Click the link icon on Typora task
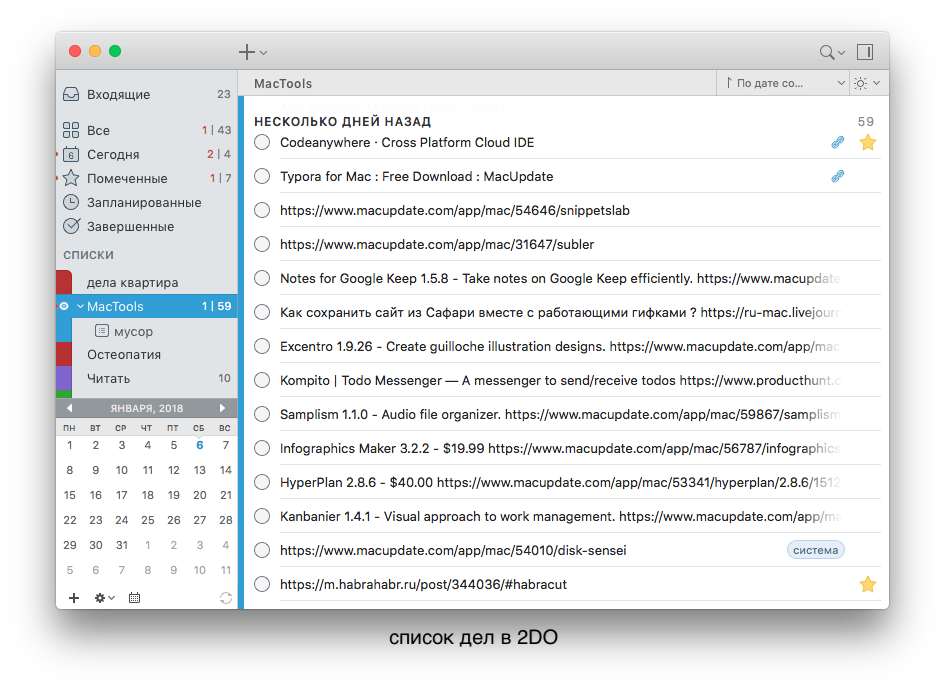945x689 pixels. [838, 176]
